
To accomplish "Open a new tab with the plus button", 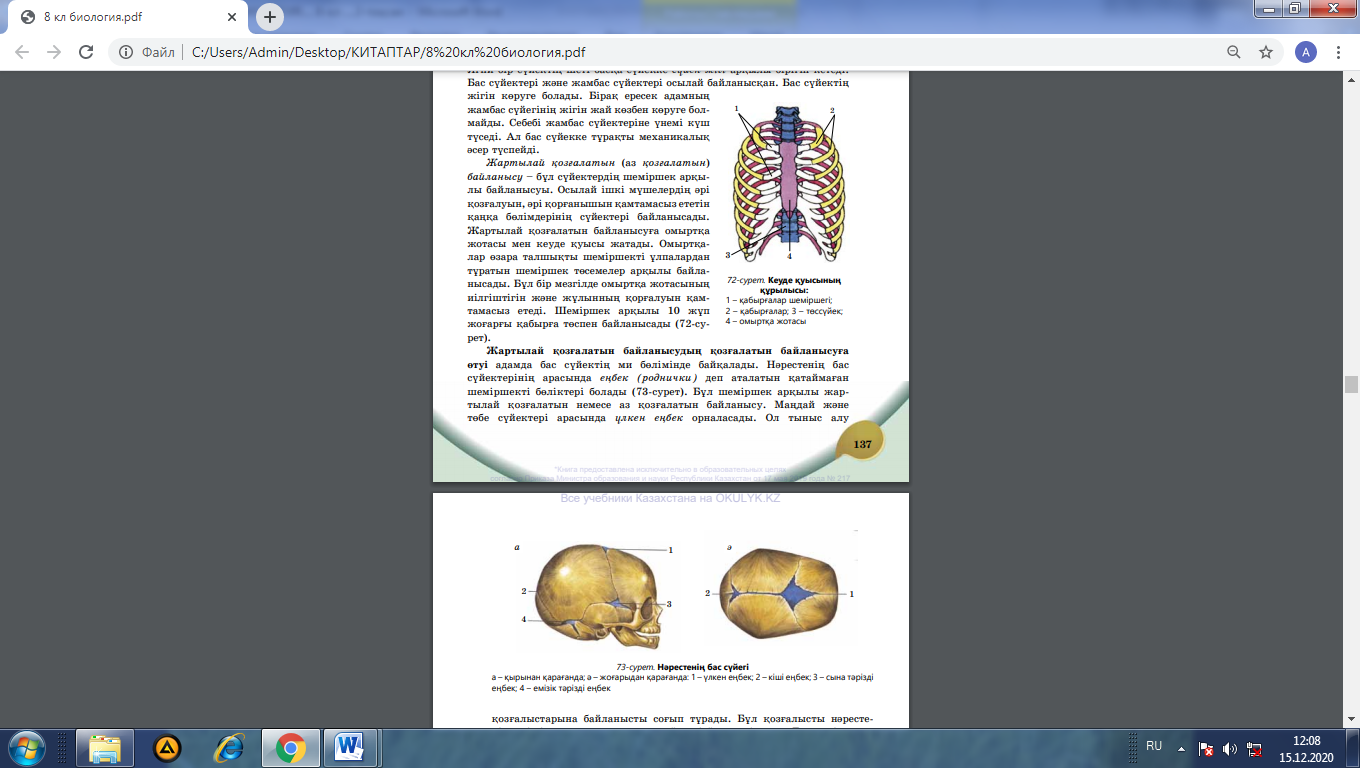I will coord(269,17).
